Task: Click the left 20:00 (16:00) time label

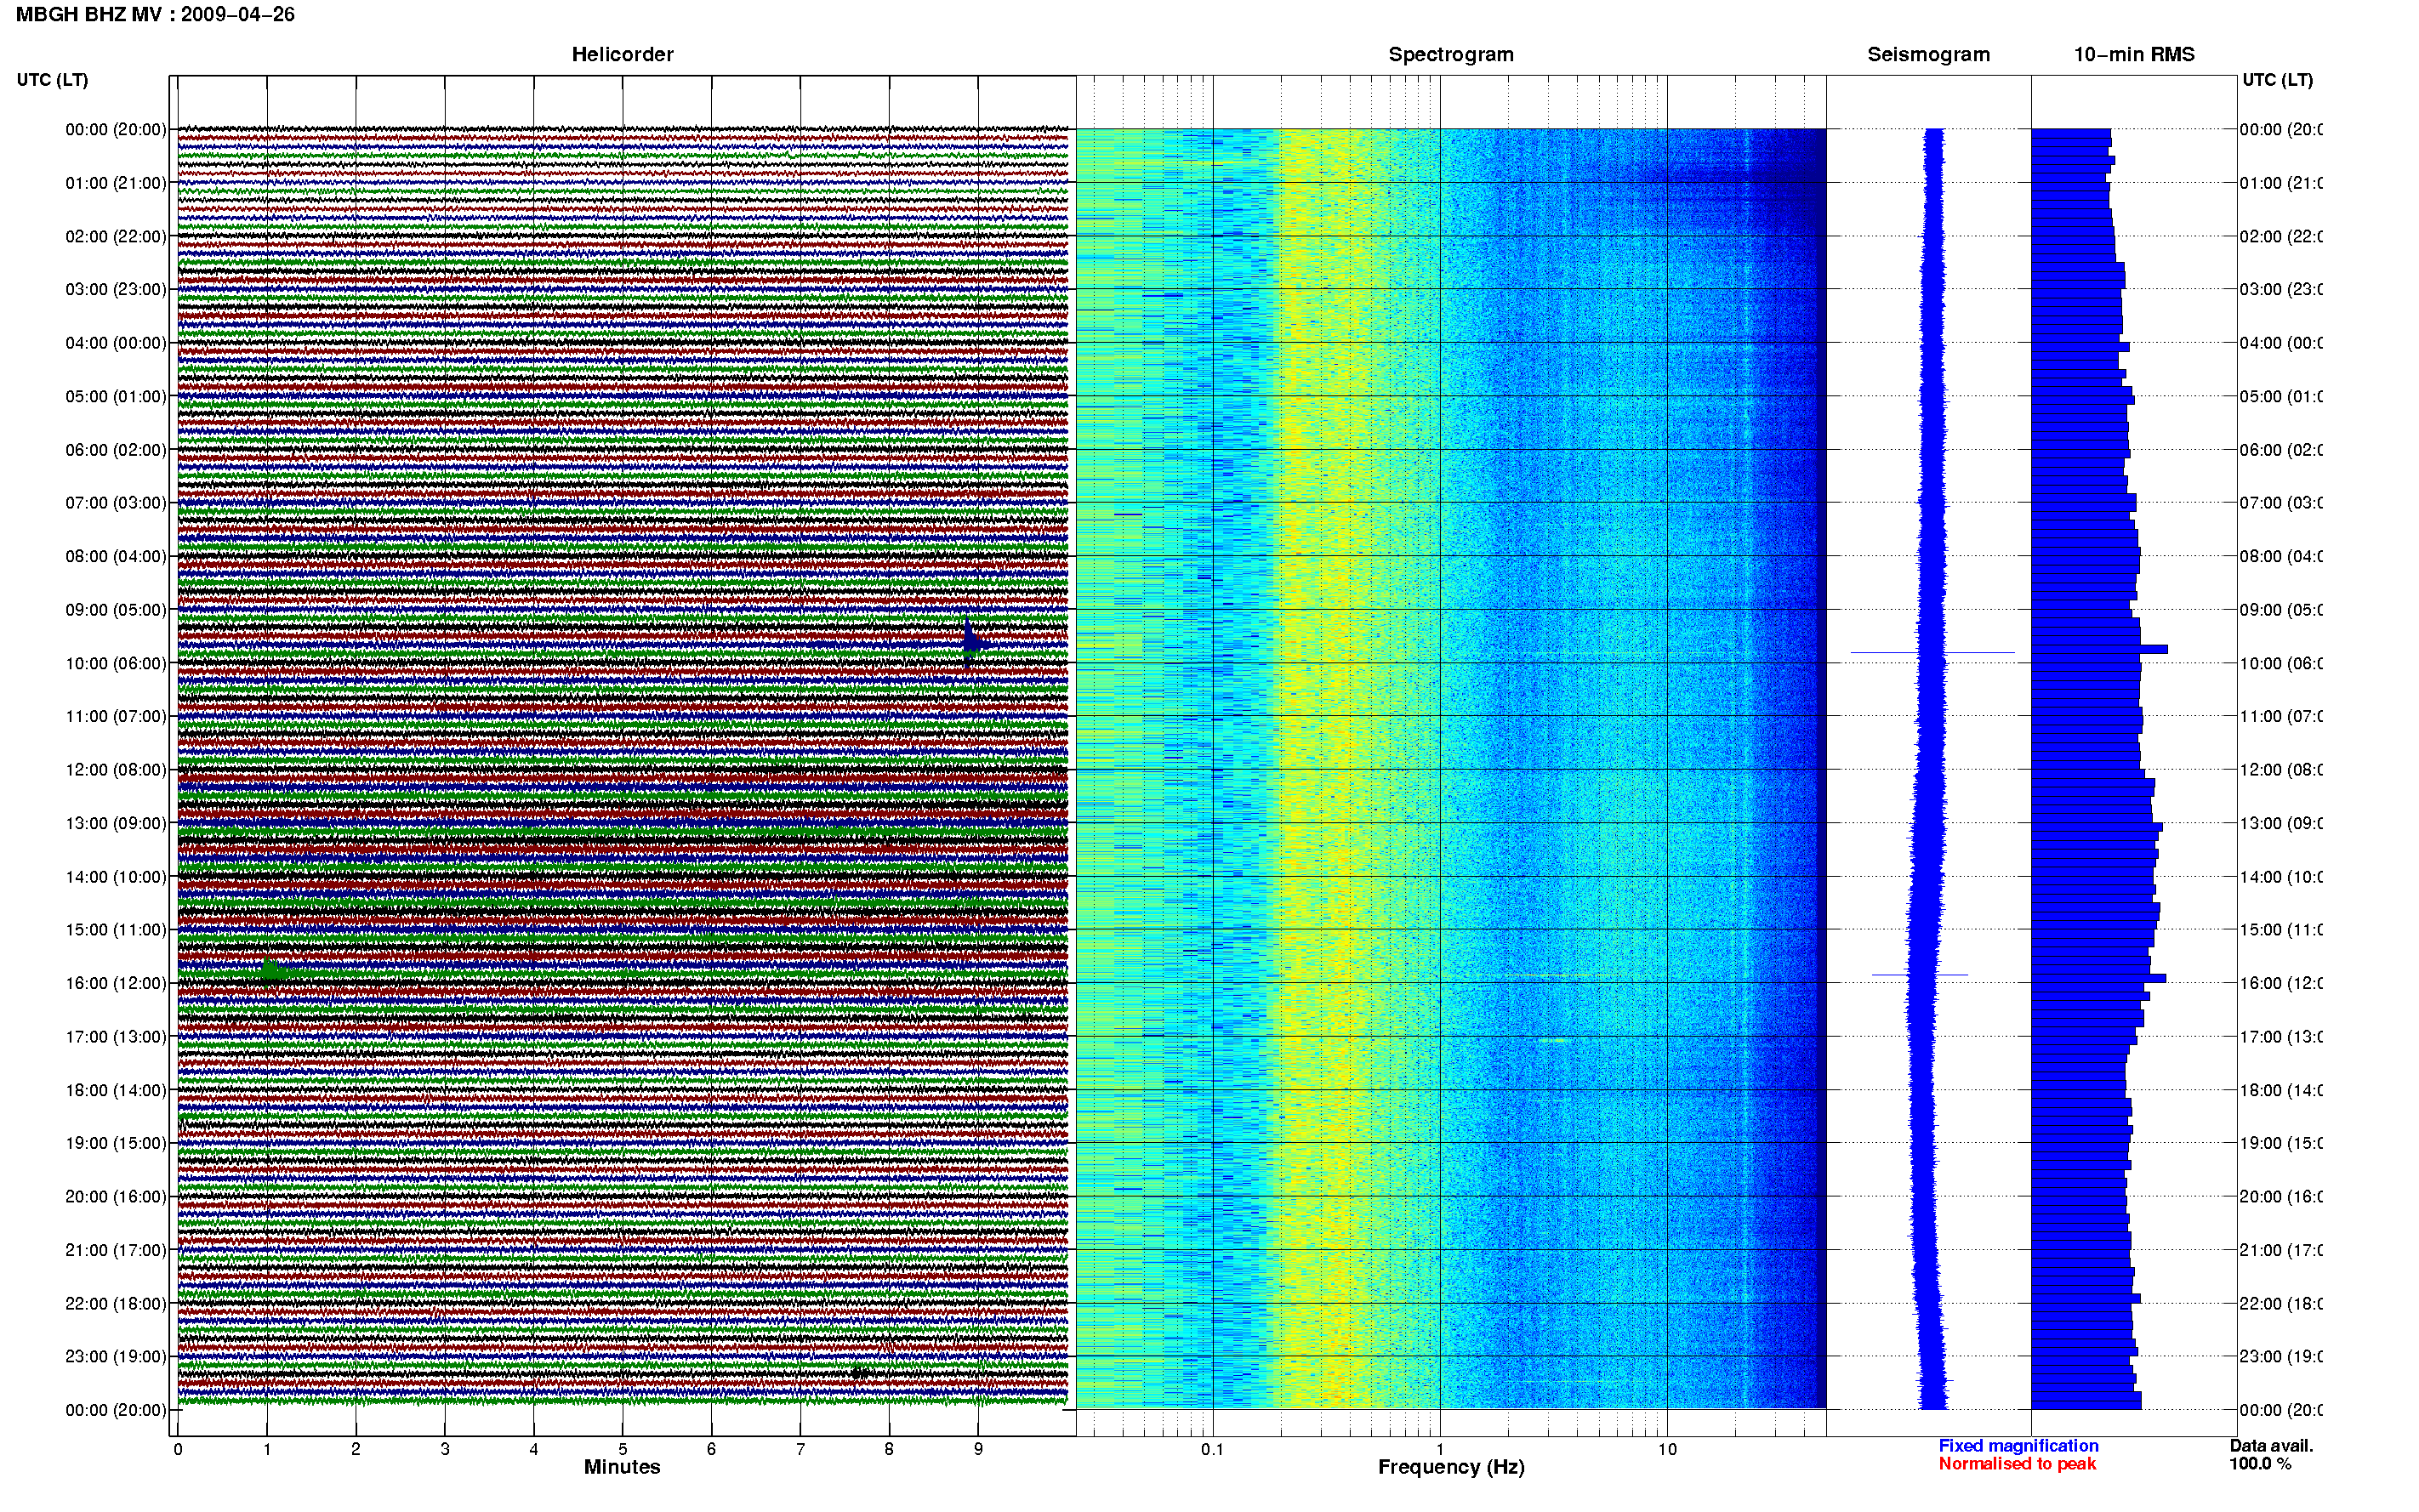Action: pyautogui.click(x=116, y=1196)
